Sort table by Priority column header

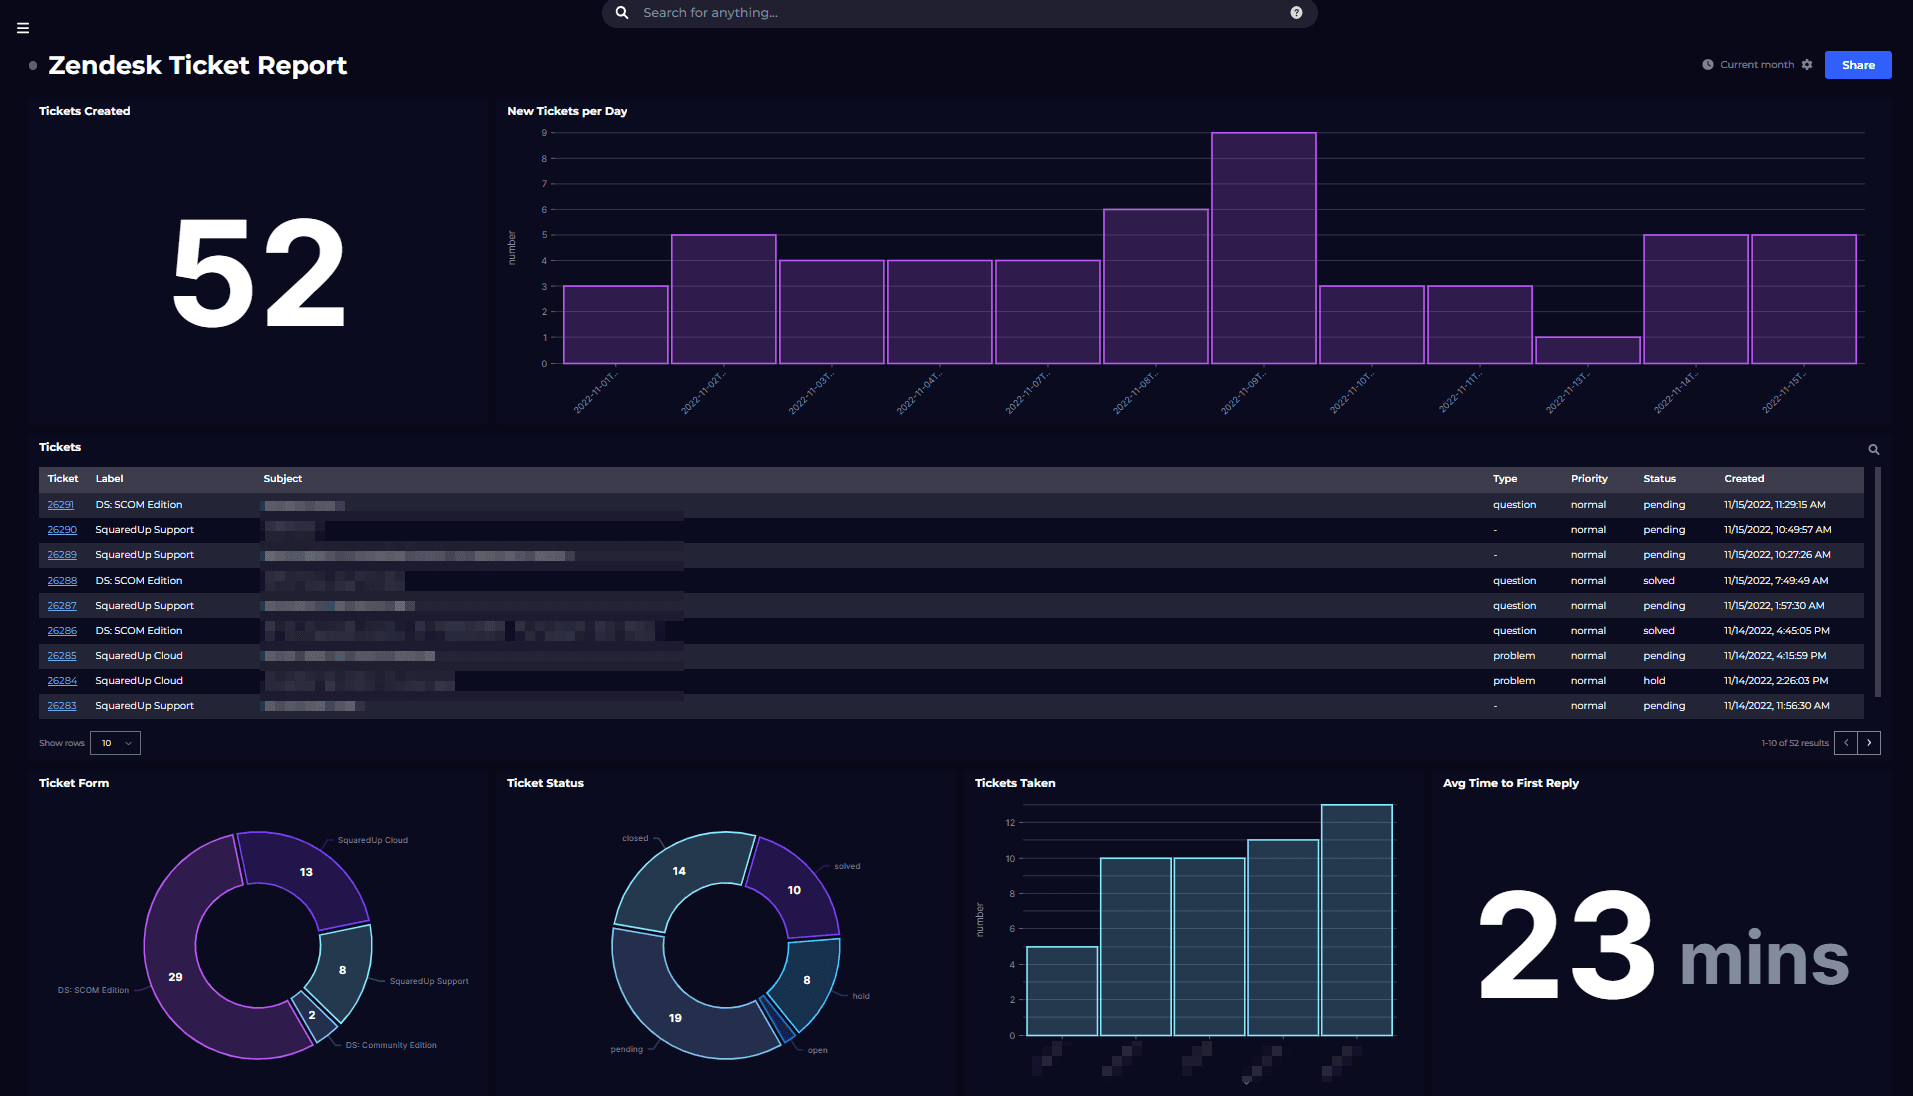1589,479
